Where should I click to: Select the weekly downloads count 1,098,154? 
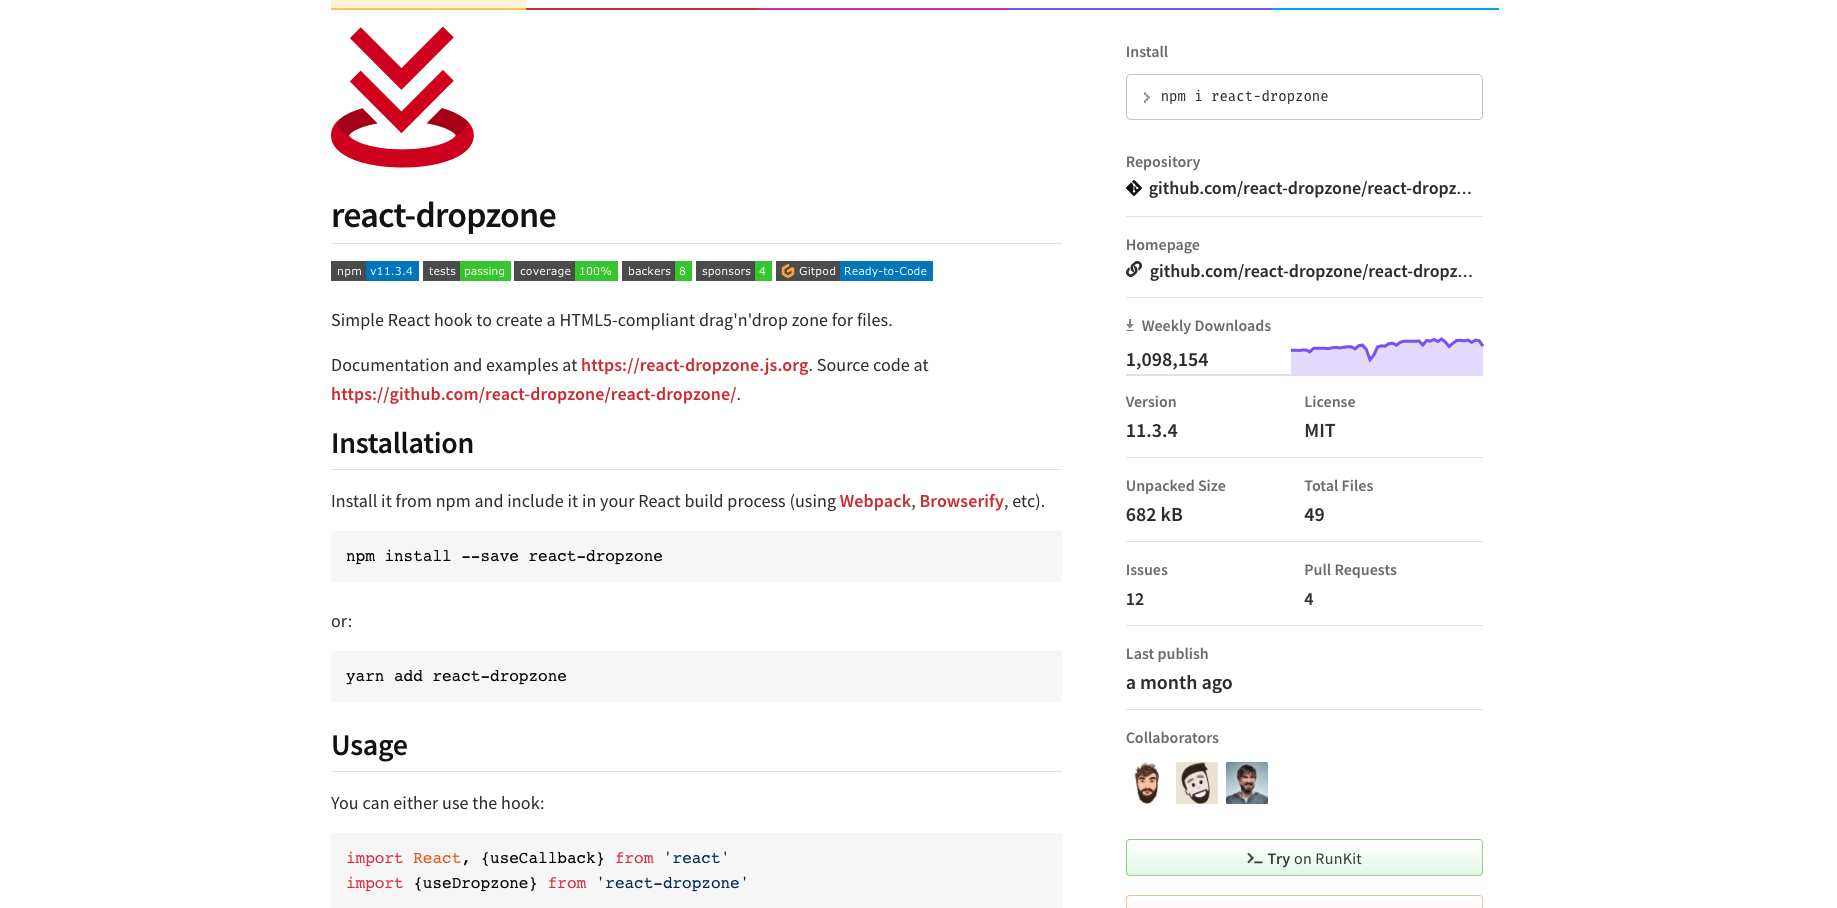click(x=1167, y=360)
